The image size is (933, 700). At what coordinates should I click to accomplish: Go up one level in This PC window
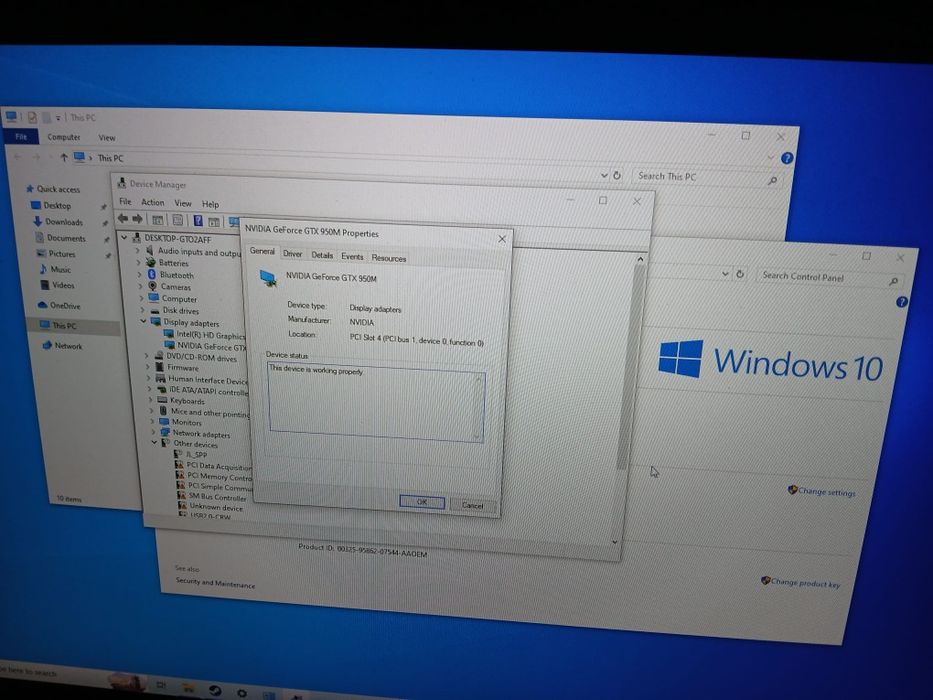pyautogui.click(x=63, y=158)
